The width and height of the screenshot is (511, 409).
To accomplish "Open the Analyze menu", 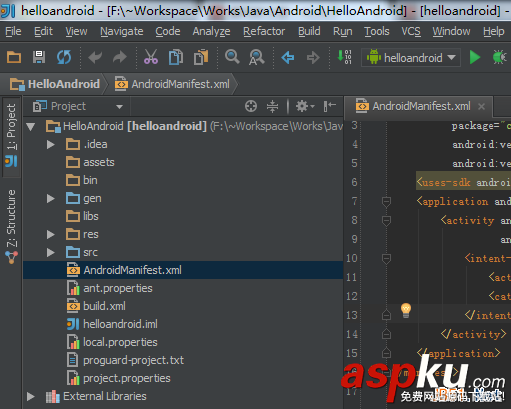I will [x=211, y=31].
